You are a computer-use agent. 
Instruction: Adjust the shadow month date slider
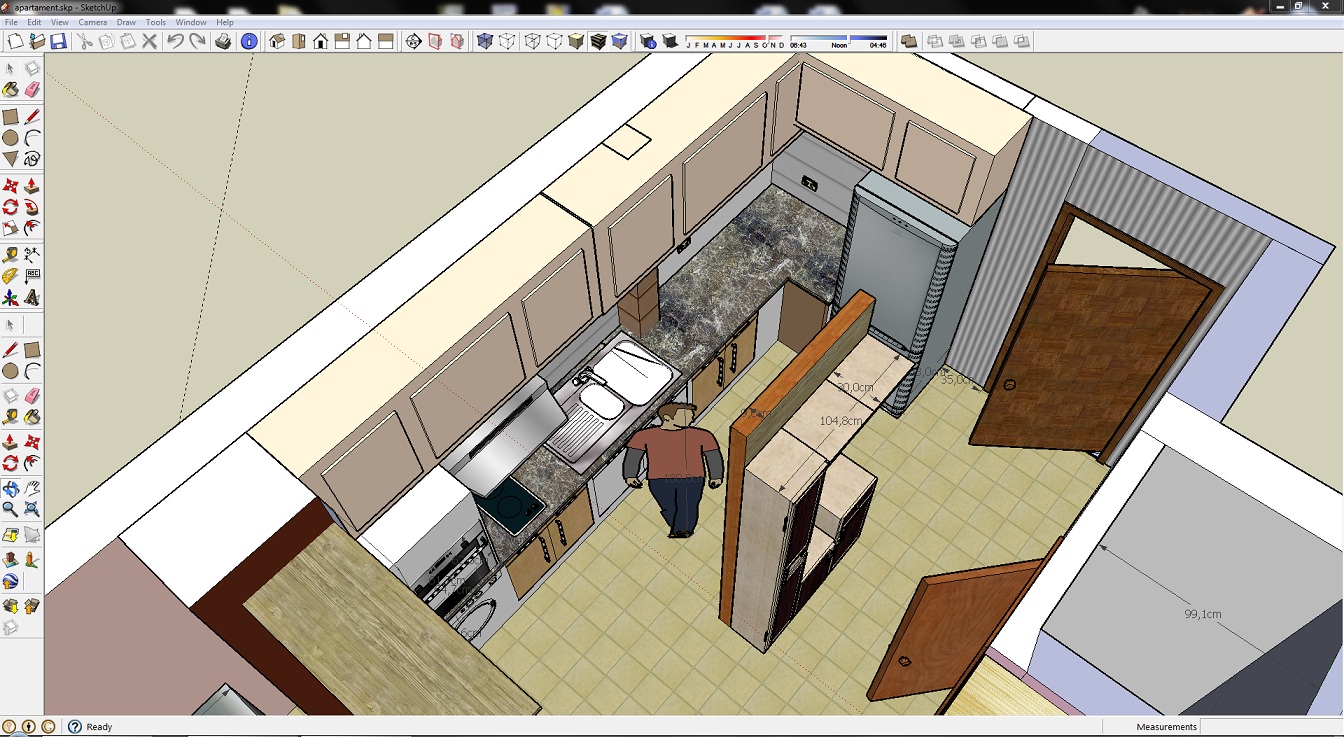(x=735, y=38)
